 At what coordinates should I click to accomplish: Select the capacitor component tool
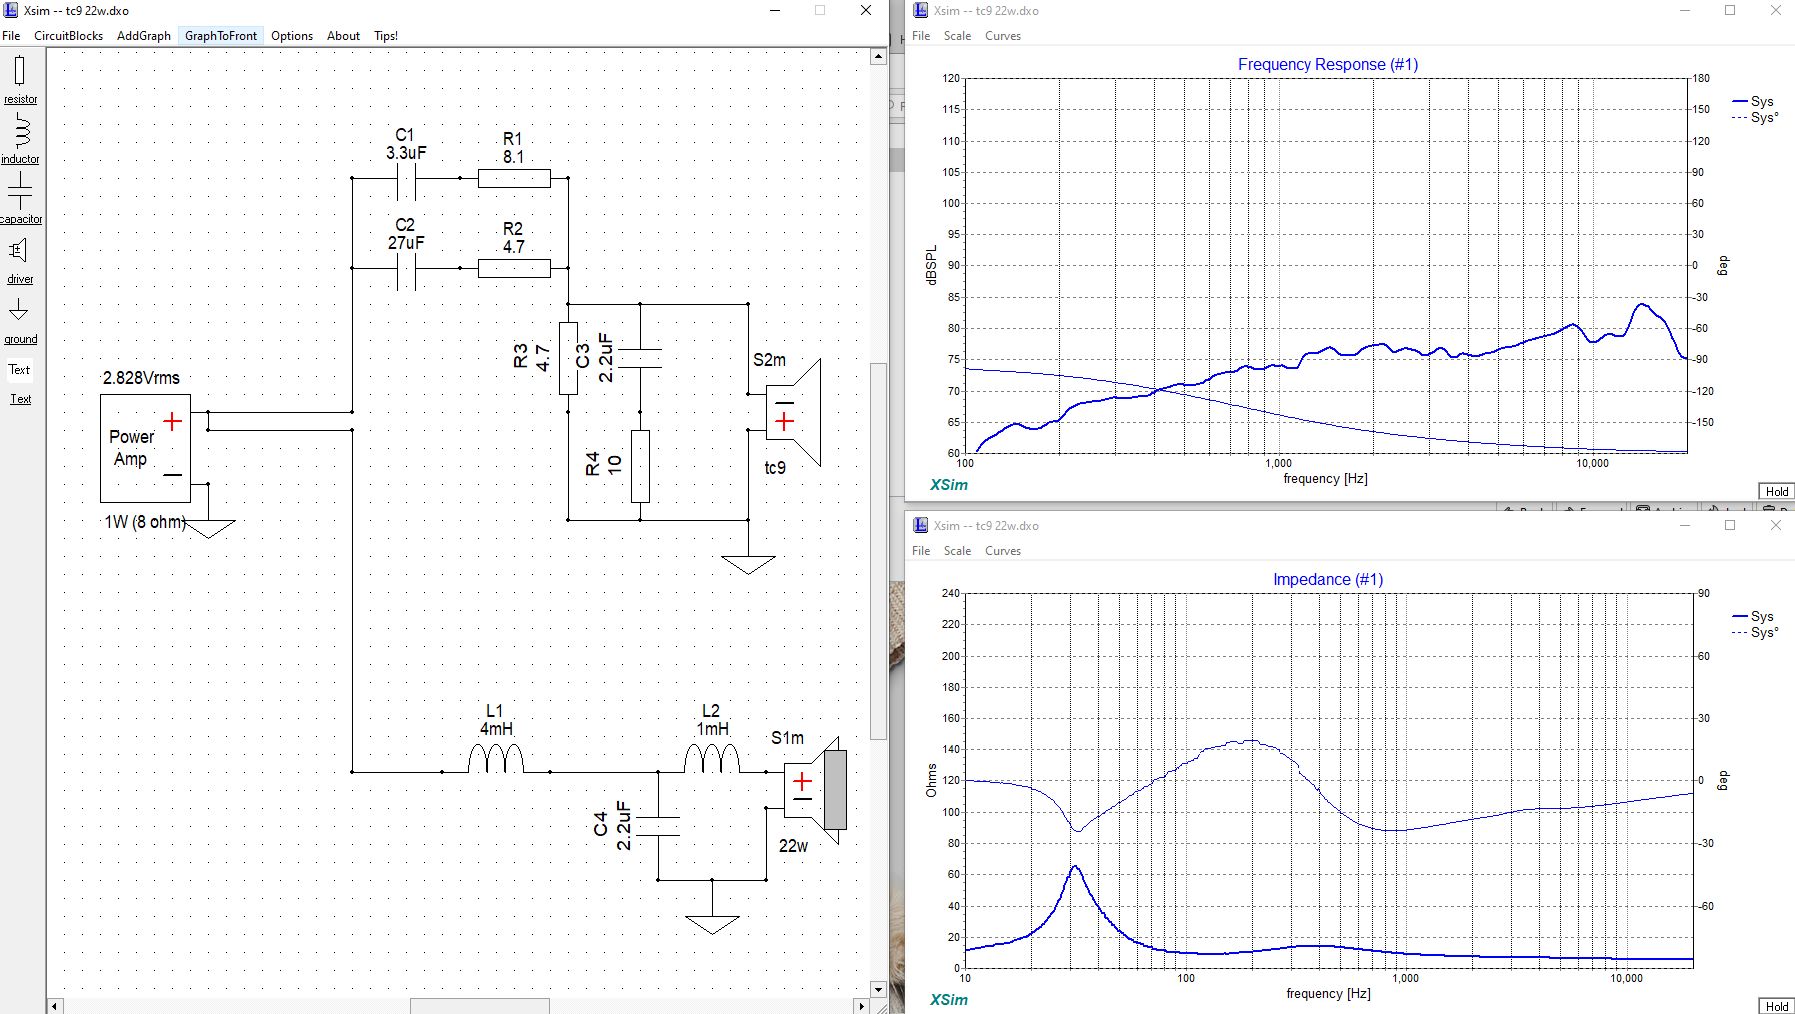pyautogui.click(x=19, y=198)
